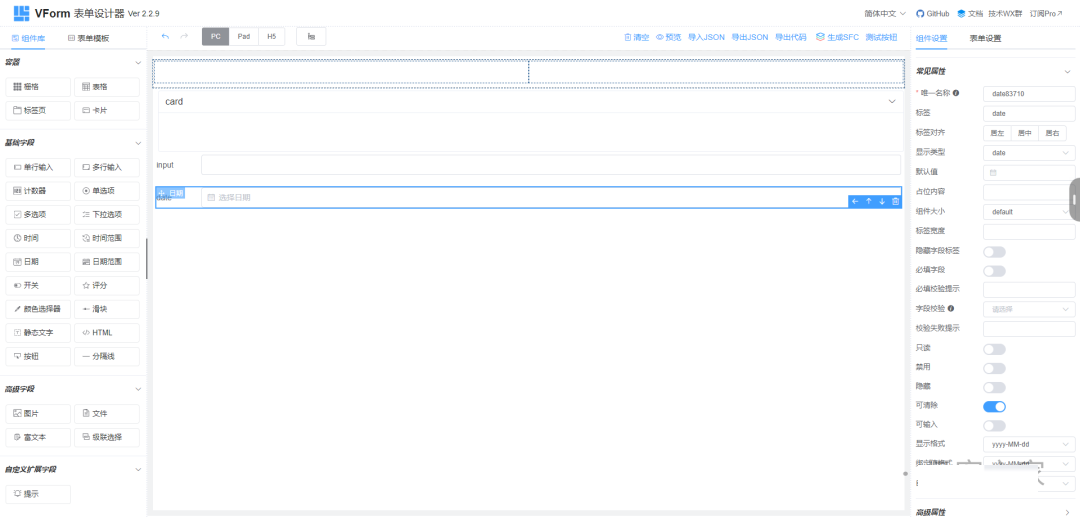Pick the 时间 time field

tap(38, 238)
